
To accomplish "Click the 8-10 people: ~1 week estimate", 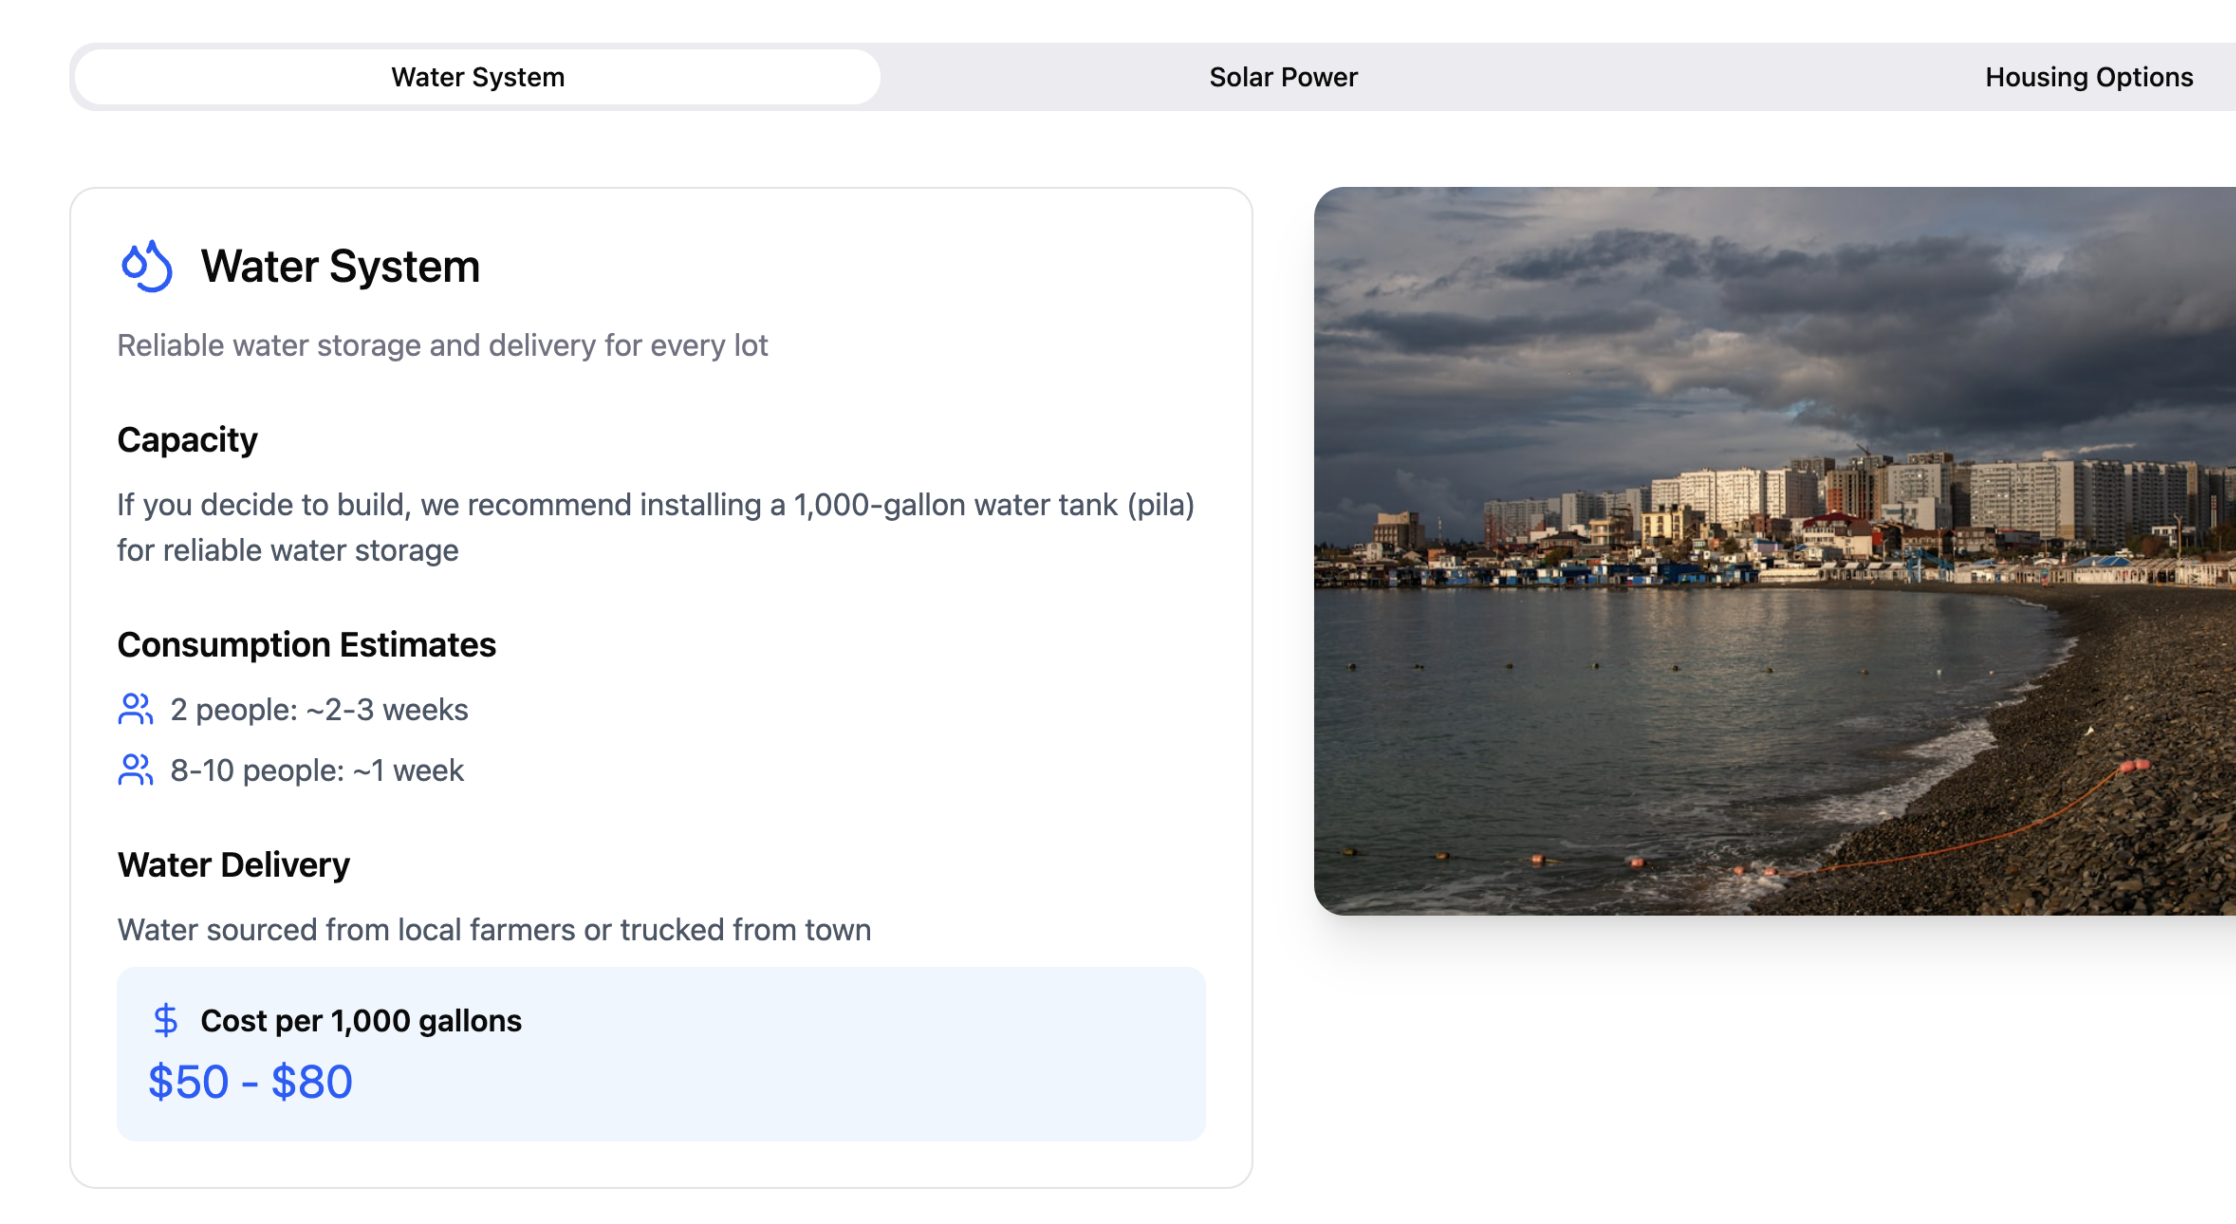I will pos(317,770).
